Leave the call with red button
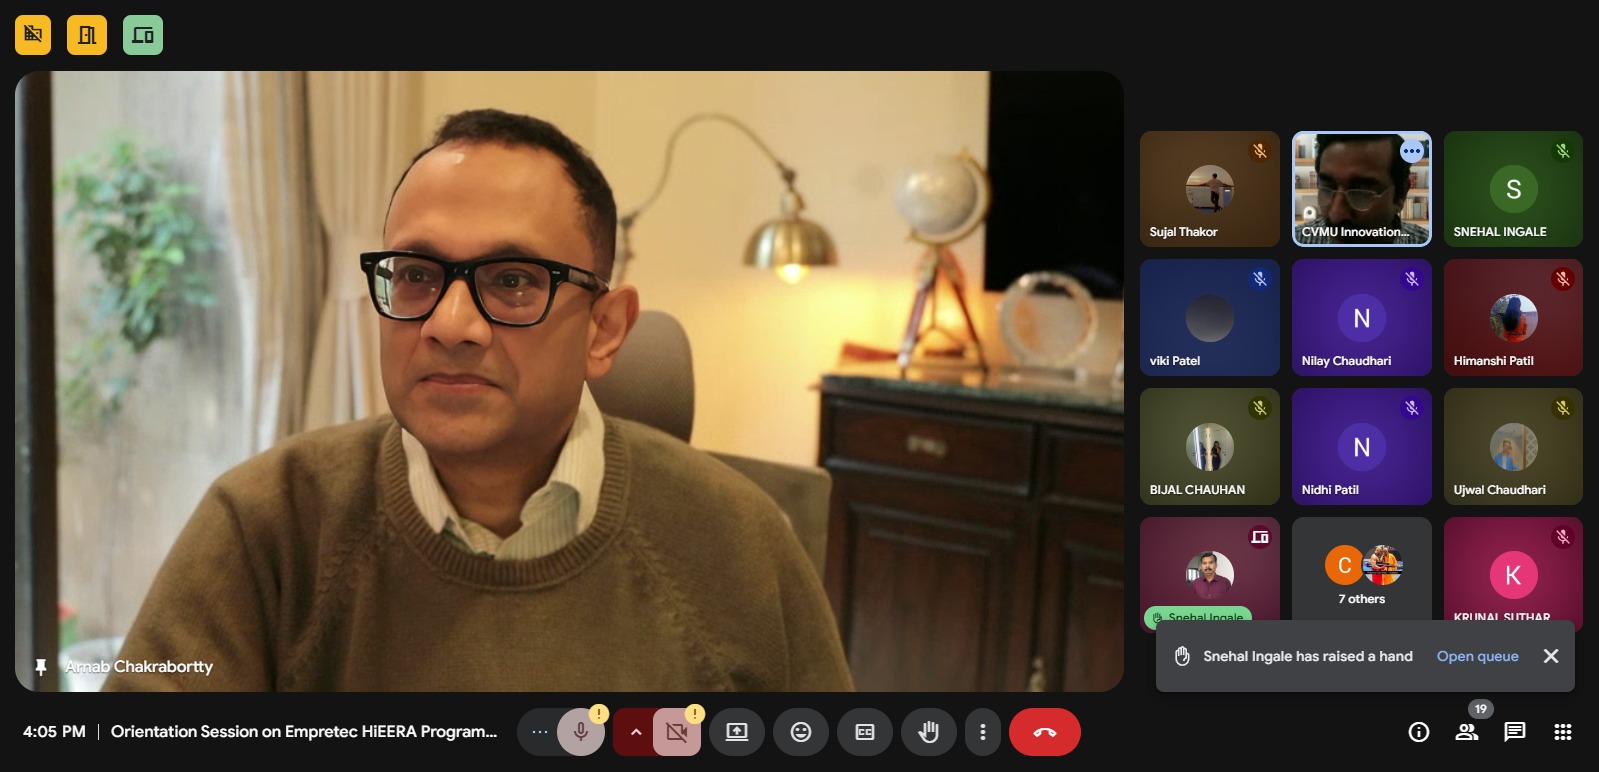 tap(1045, 732)
